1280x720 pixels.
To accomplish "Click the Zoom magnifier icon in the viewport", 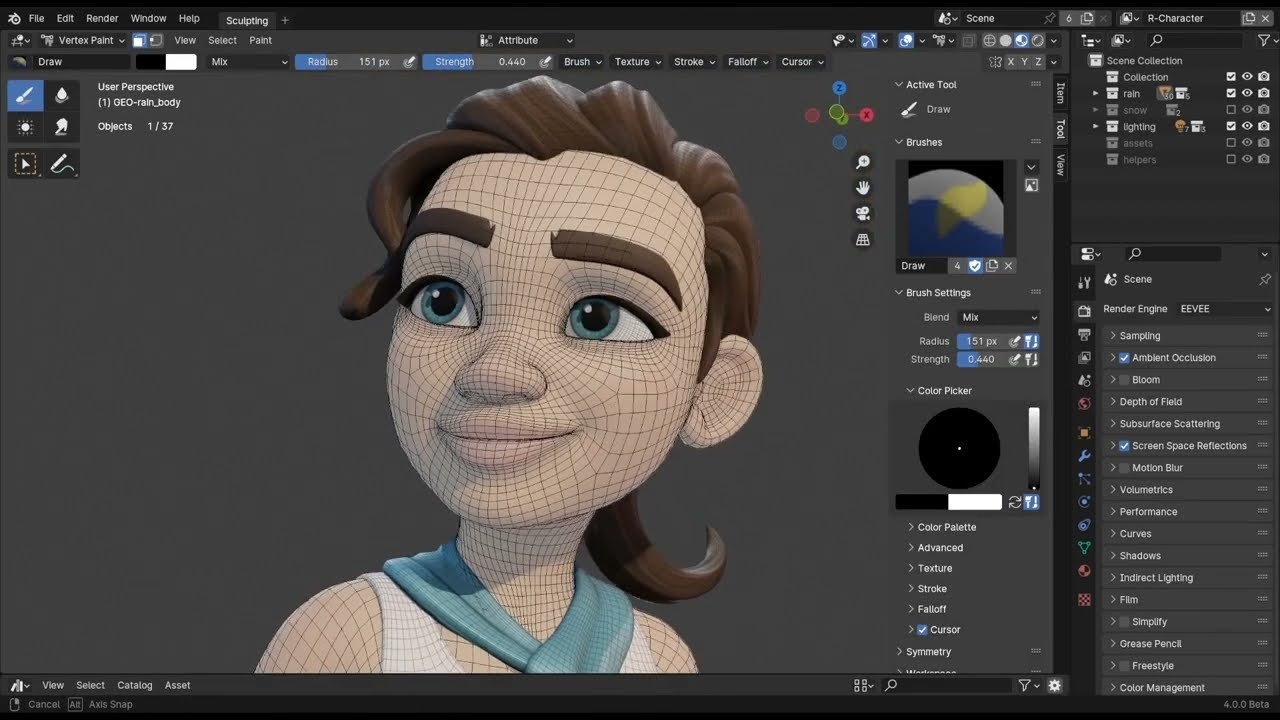I will tap(862, 160).
